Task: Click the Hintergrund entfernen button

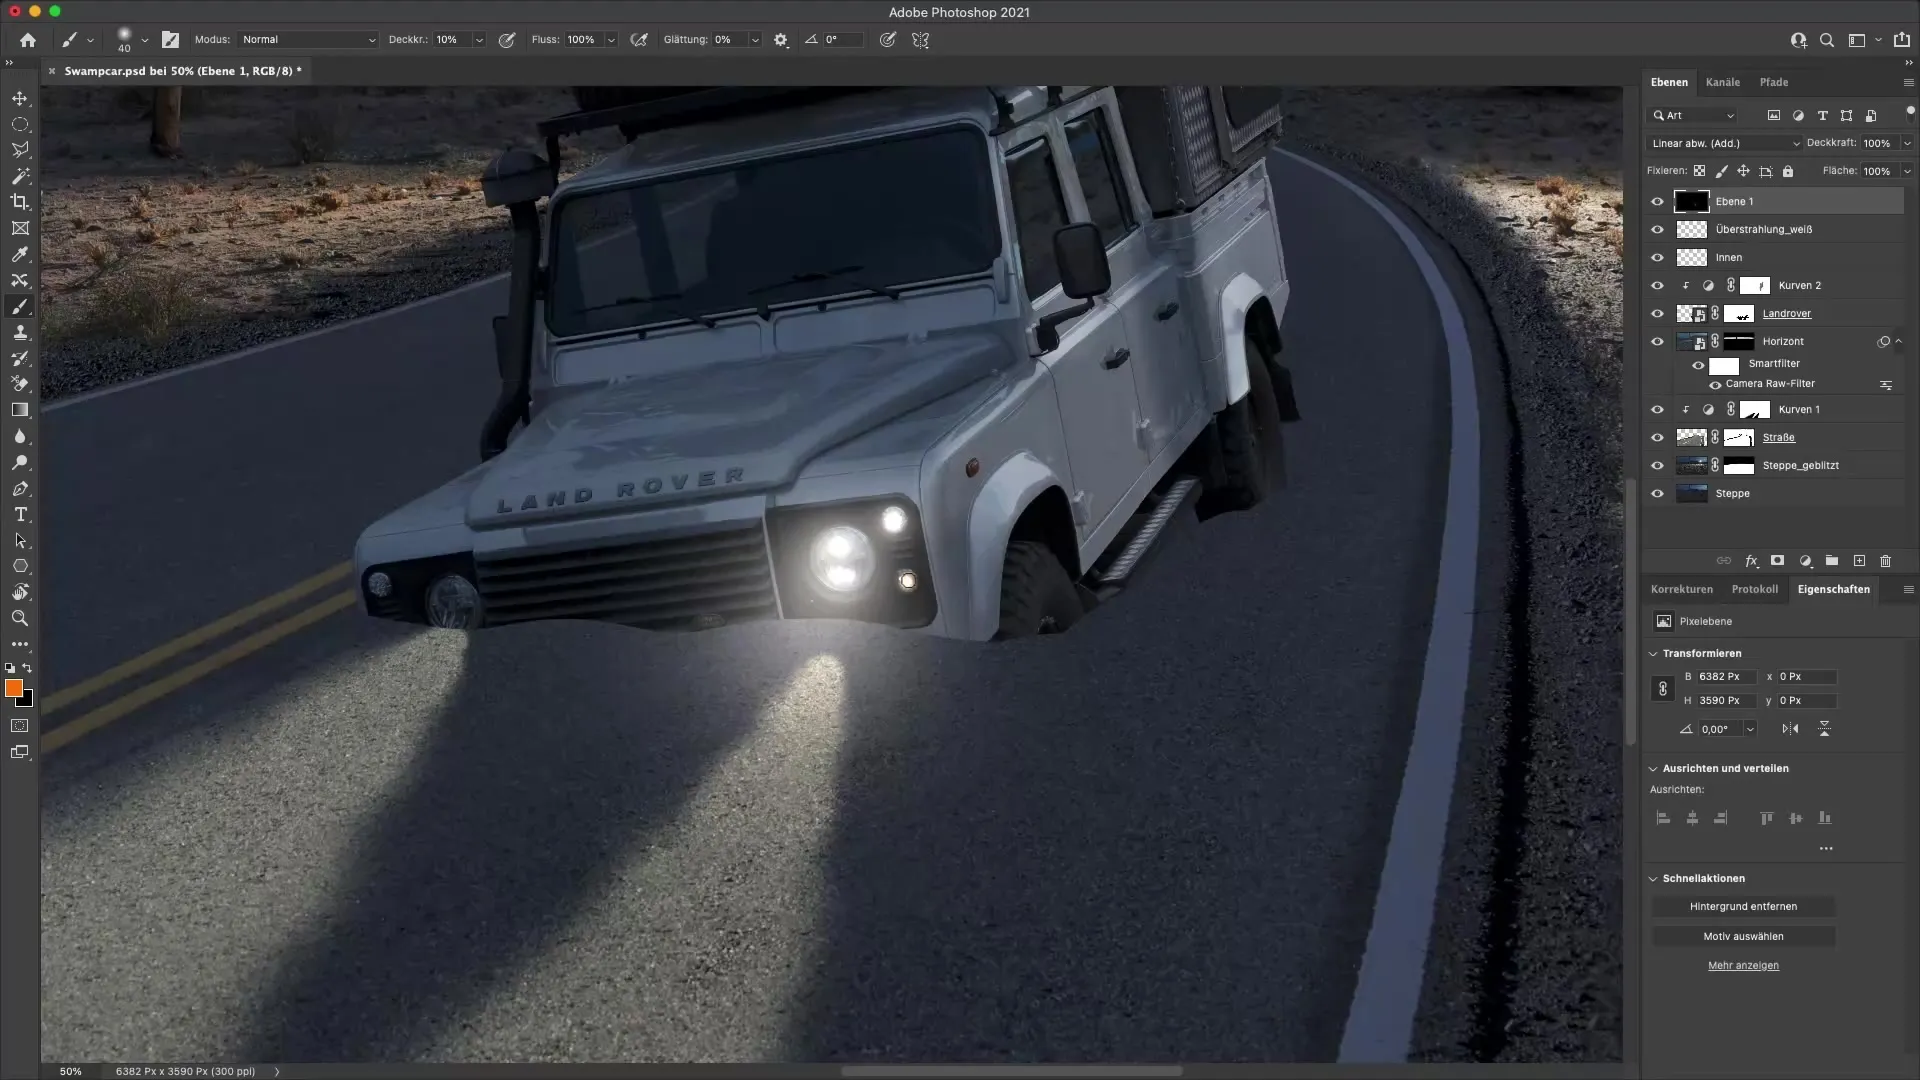Action: 1744,906
